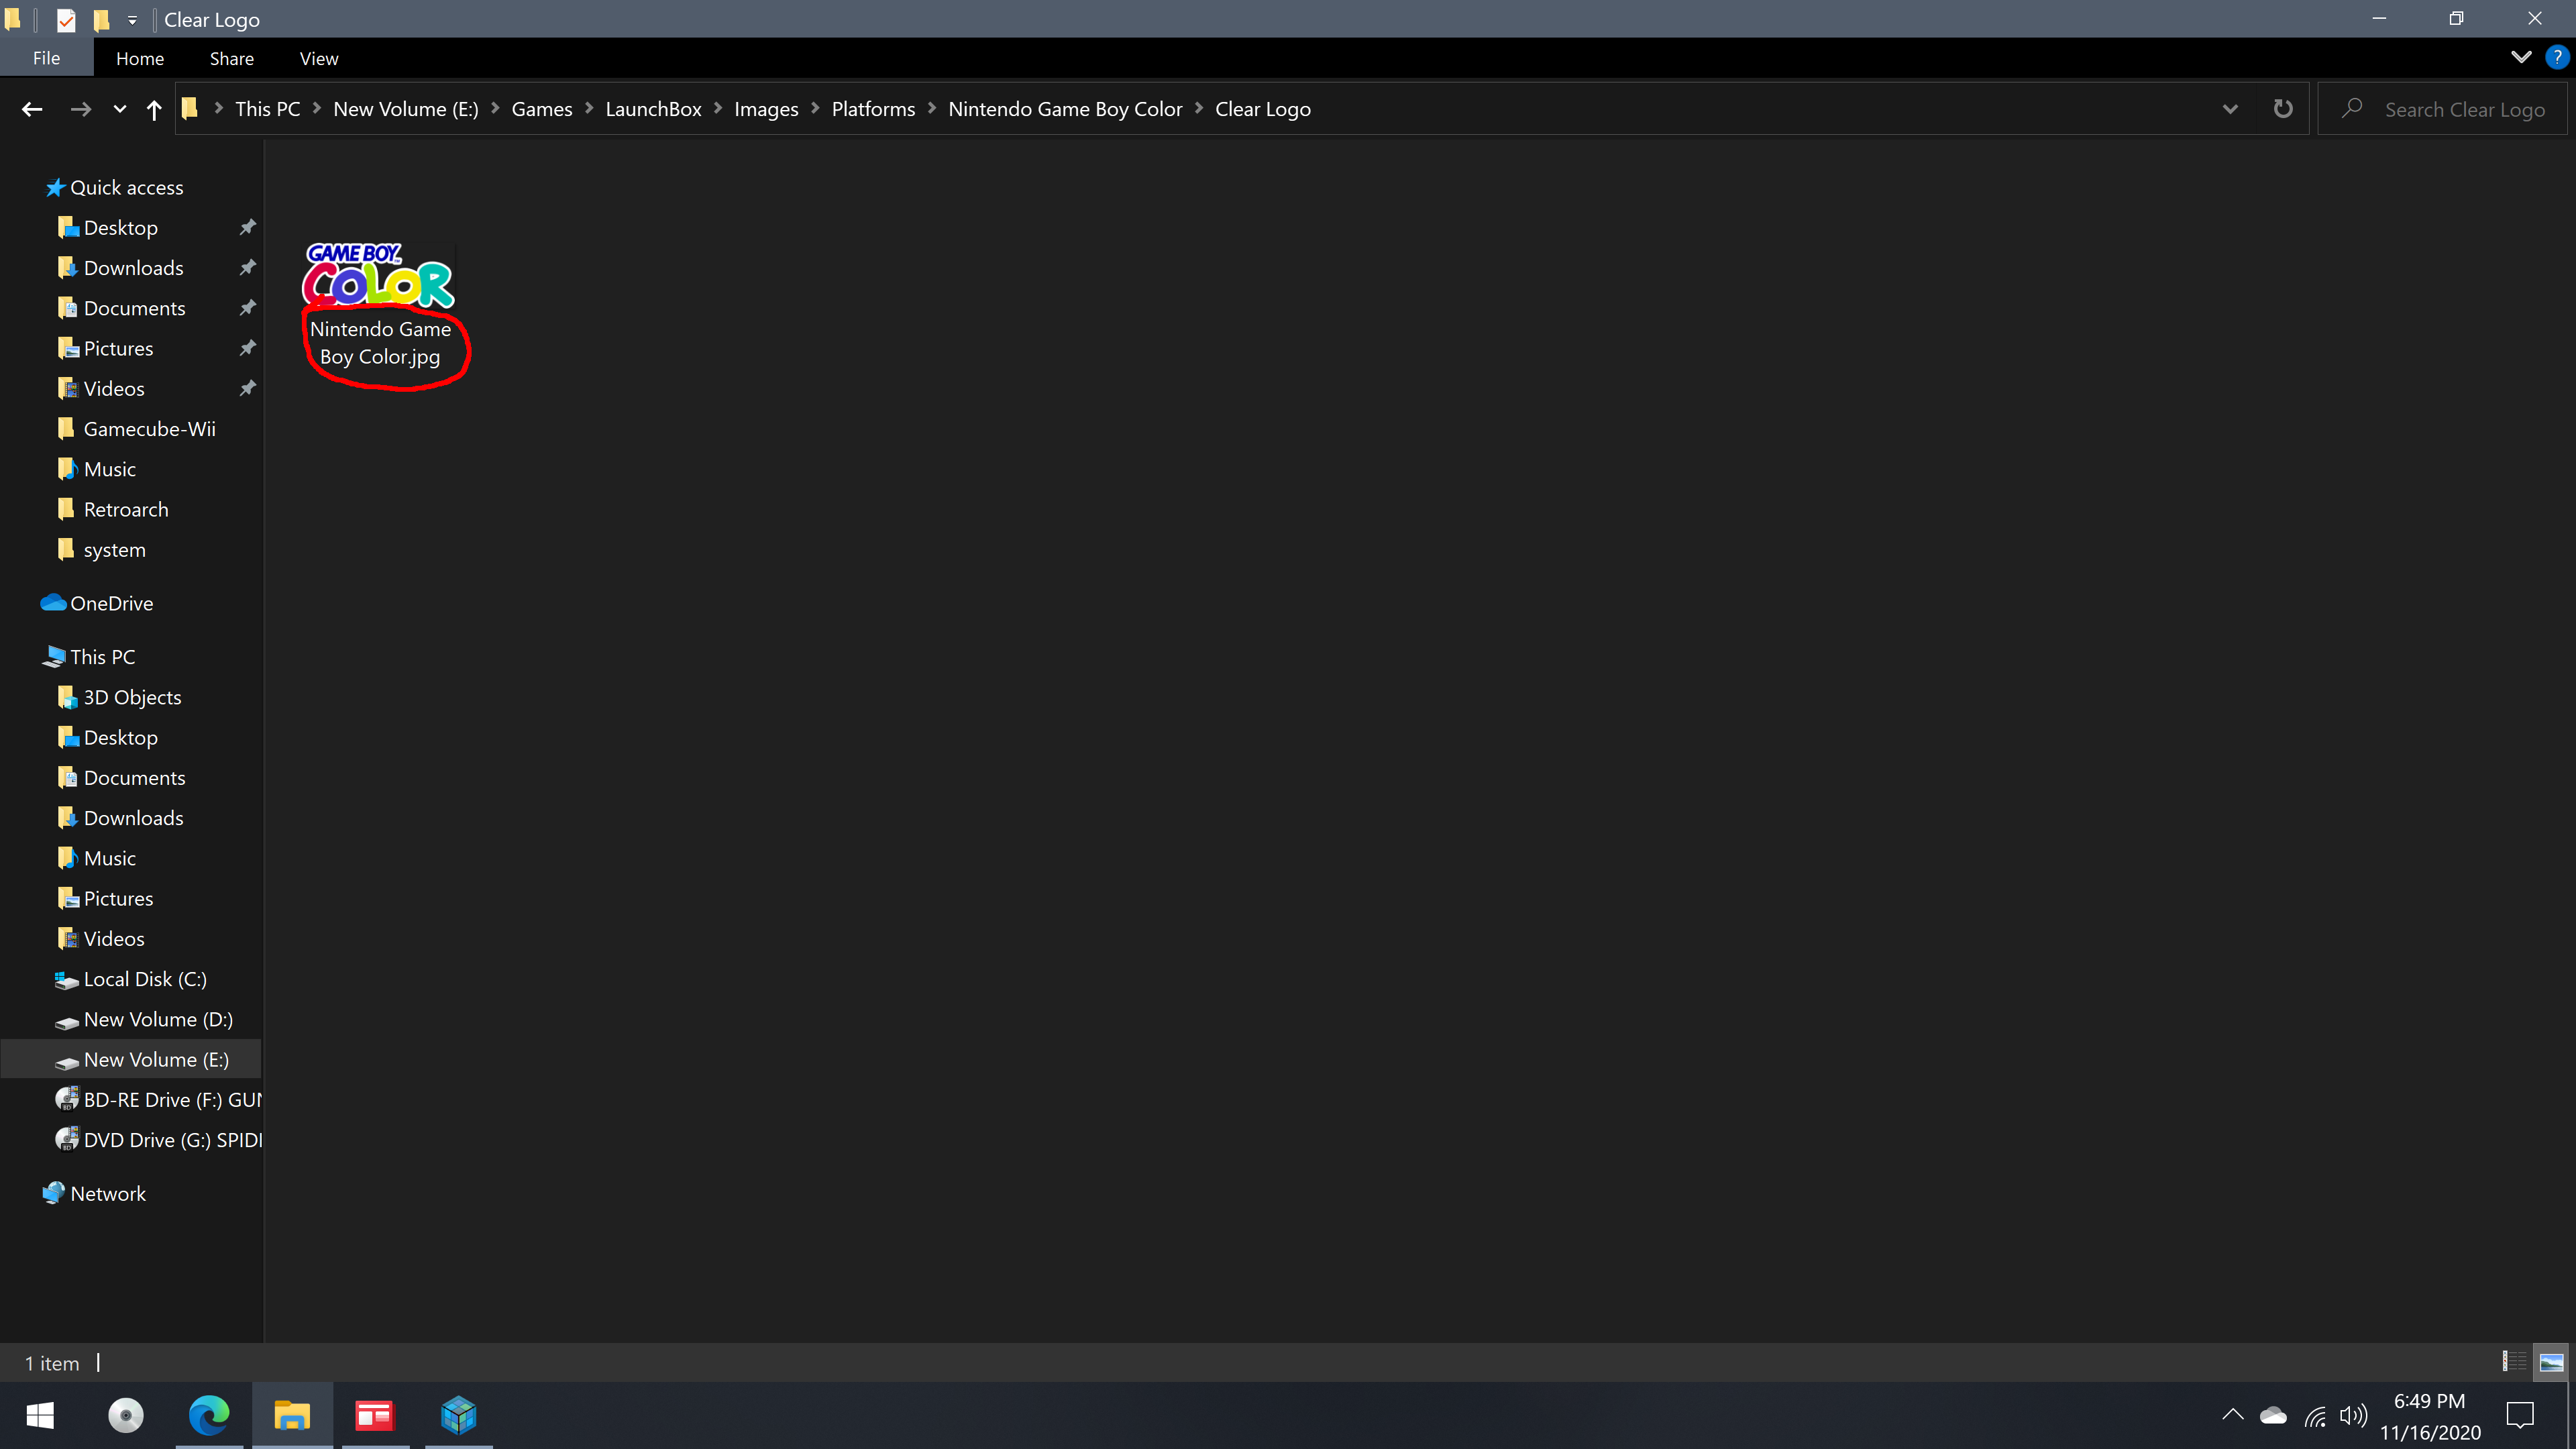Viewport: 2576px width, 1449px height.
Task: Click the New folder quick access icon
Action: point(101,19)
